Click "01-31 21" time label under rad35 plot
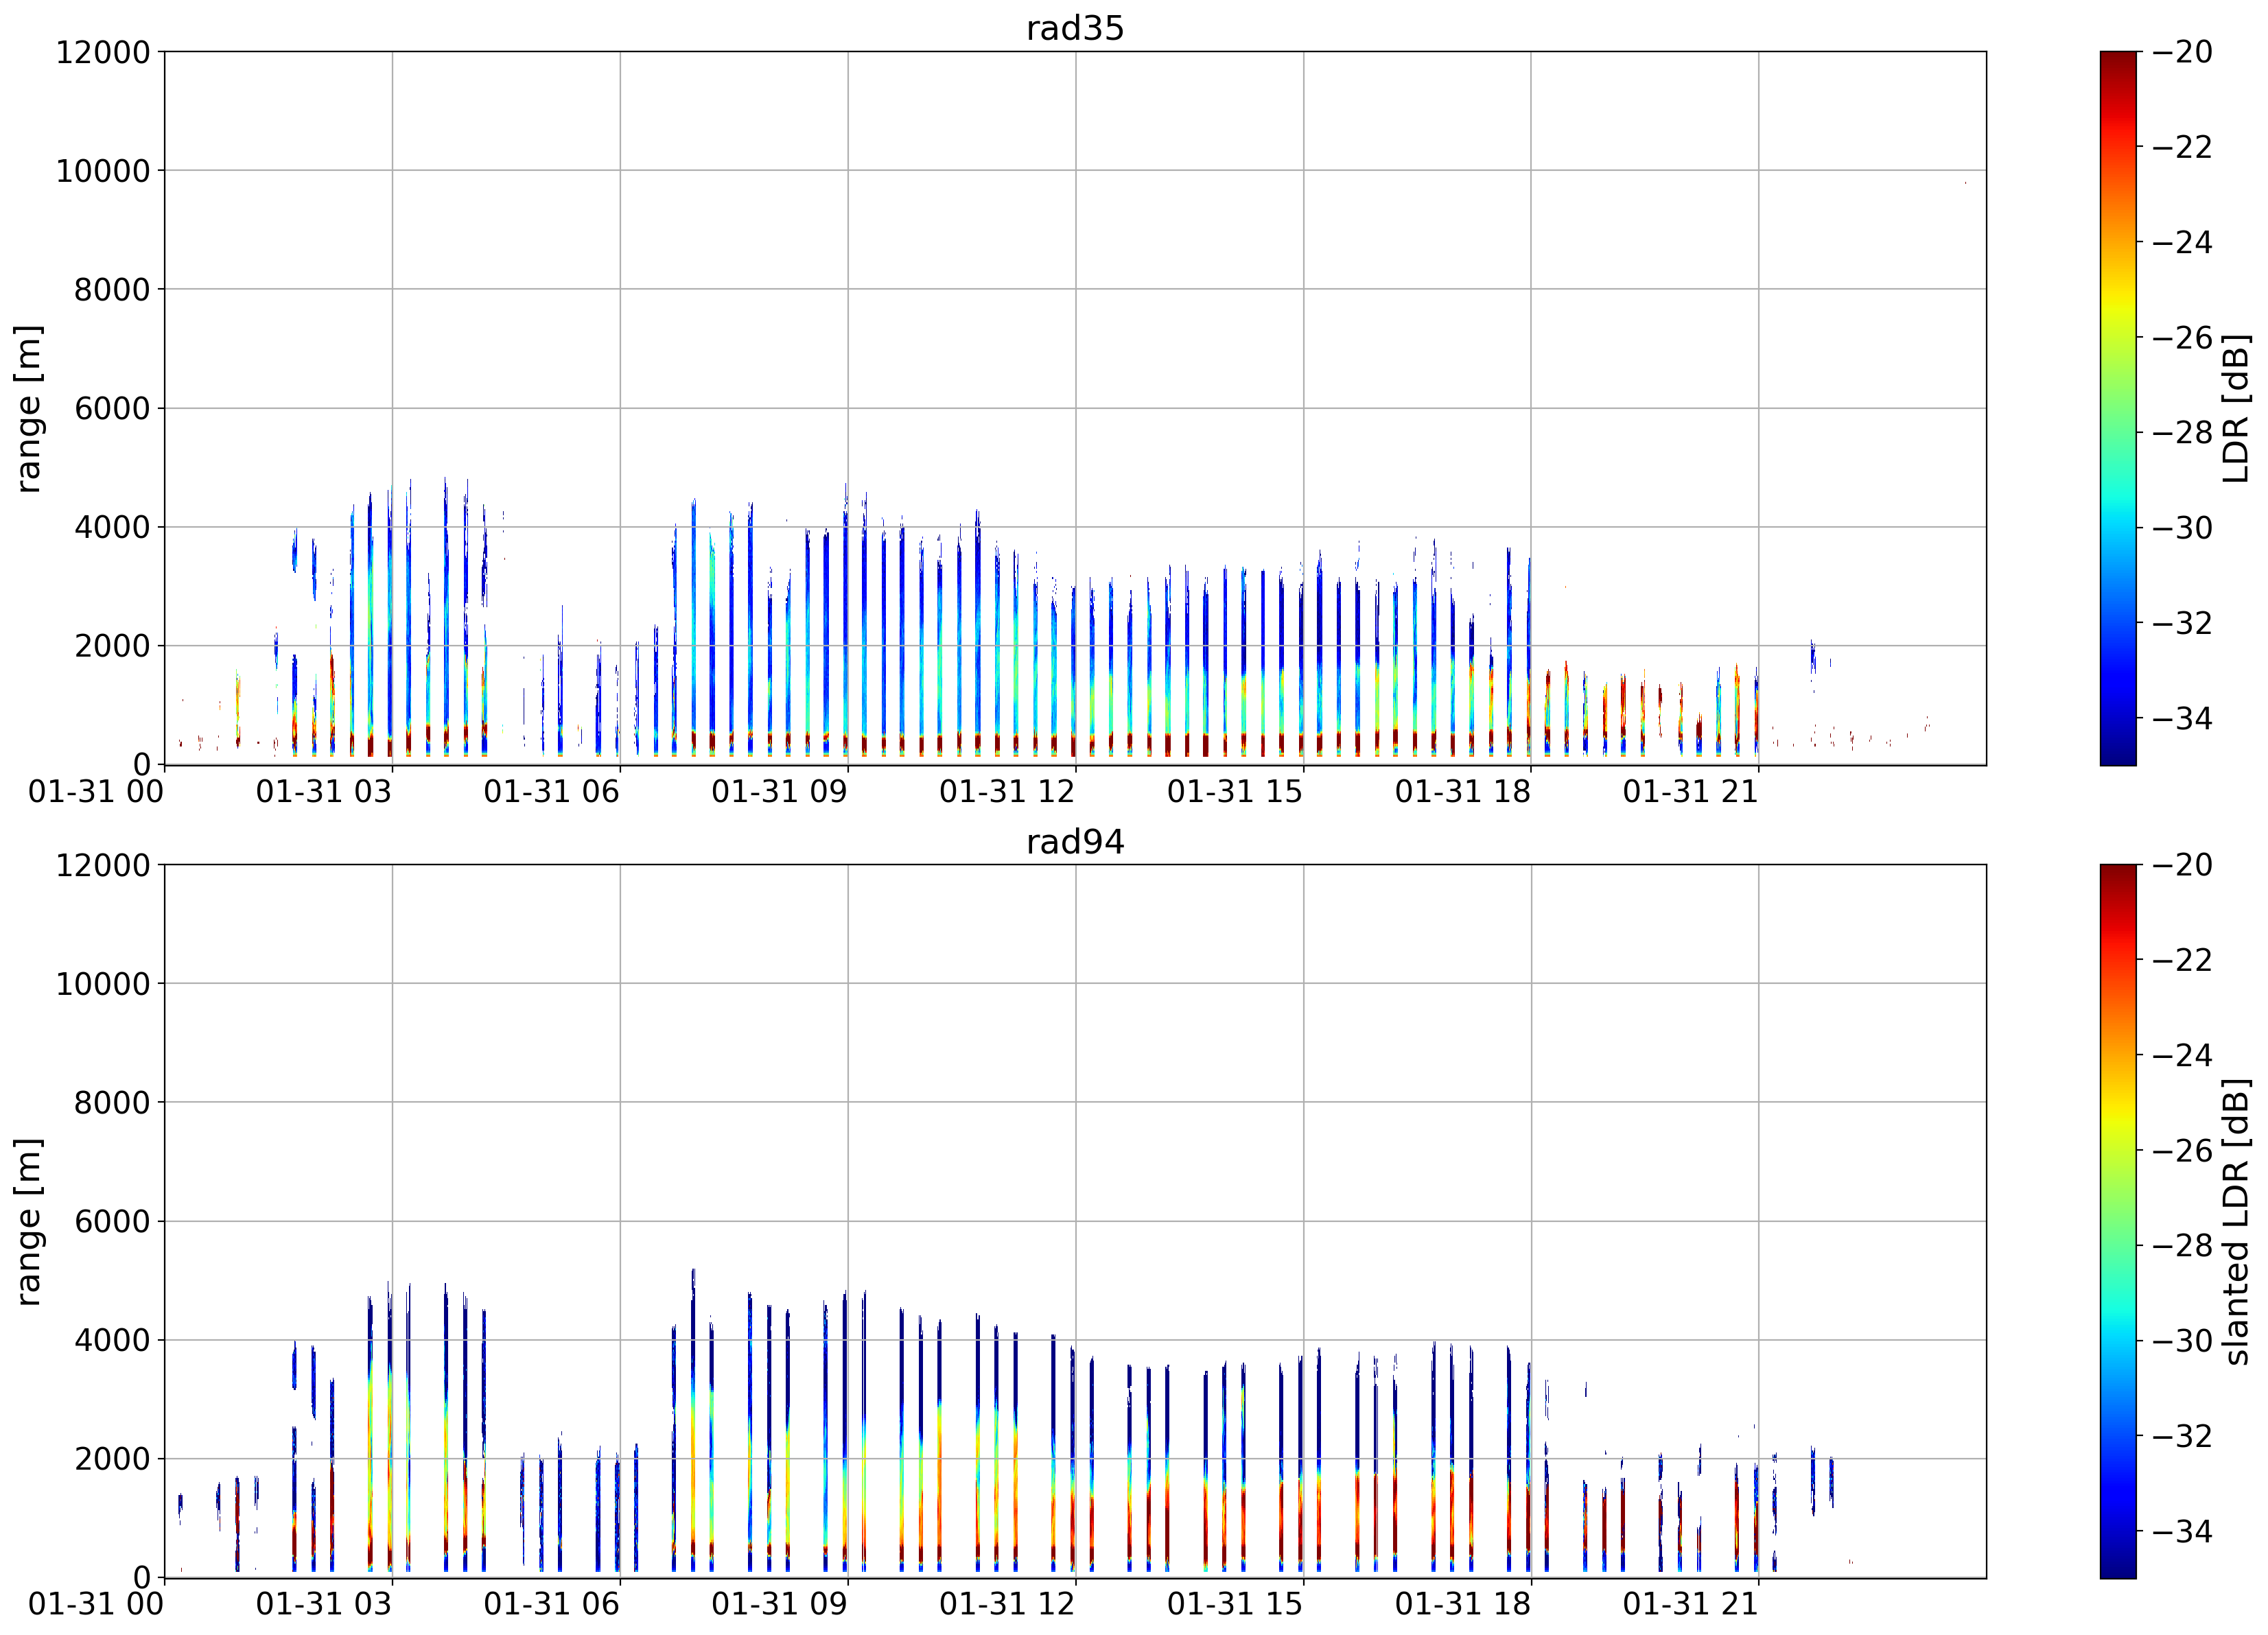Viewport: 2268px width, 1635px height. coord(1691,792)
